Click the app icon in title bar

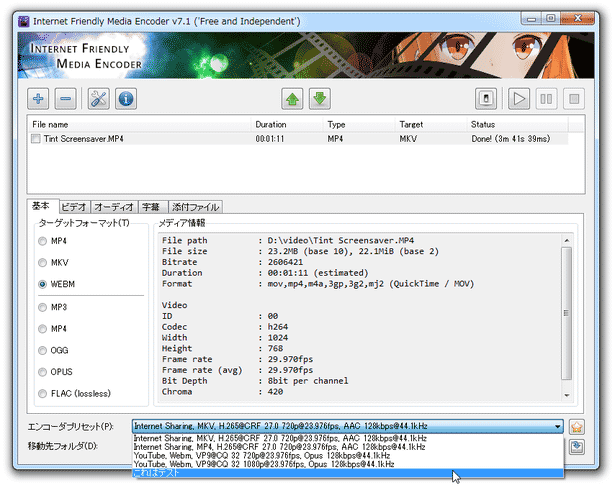(x=24, y=21)
